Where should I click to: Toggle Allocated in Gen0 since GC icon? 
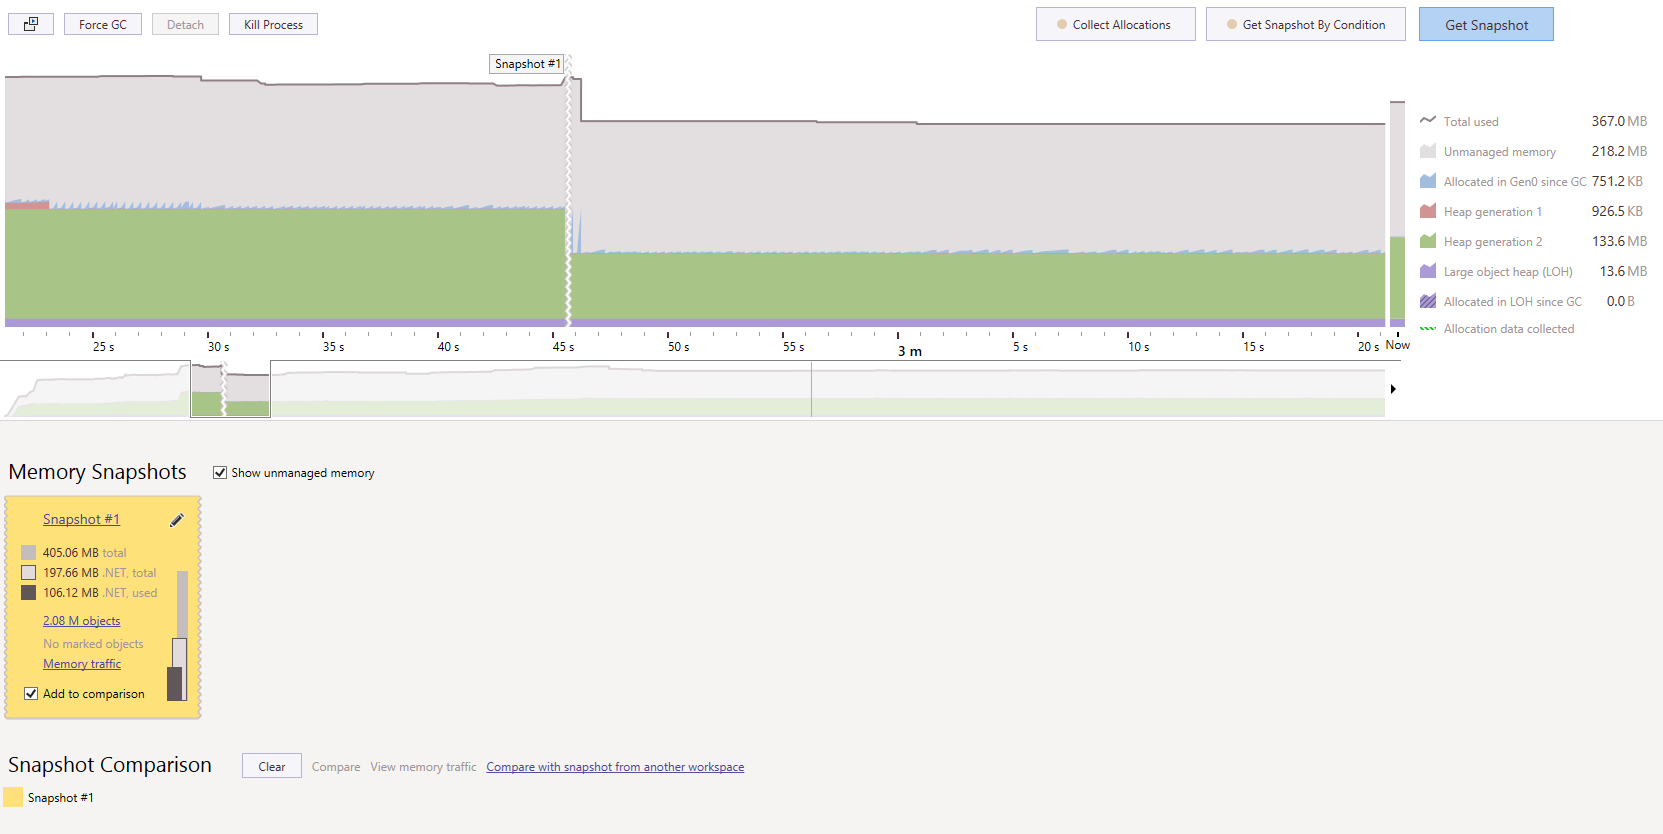pos(1428,181)
